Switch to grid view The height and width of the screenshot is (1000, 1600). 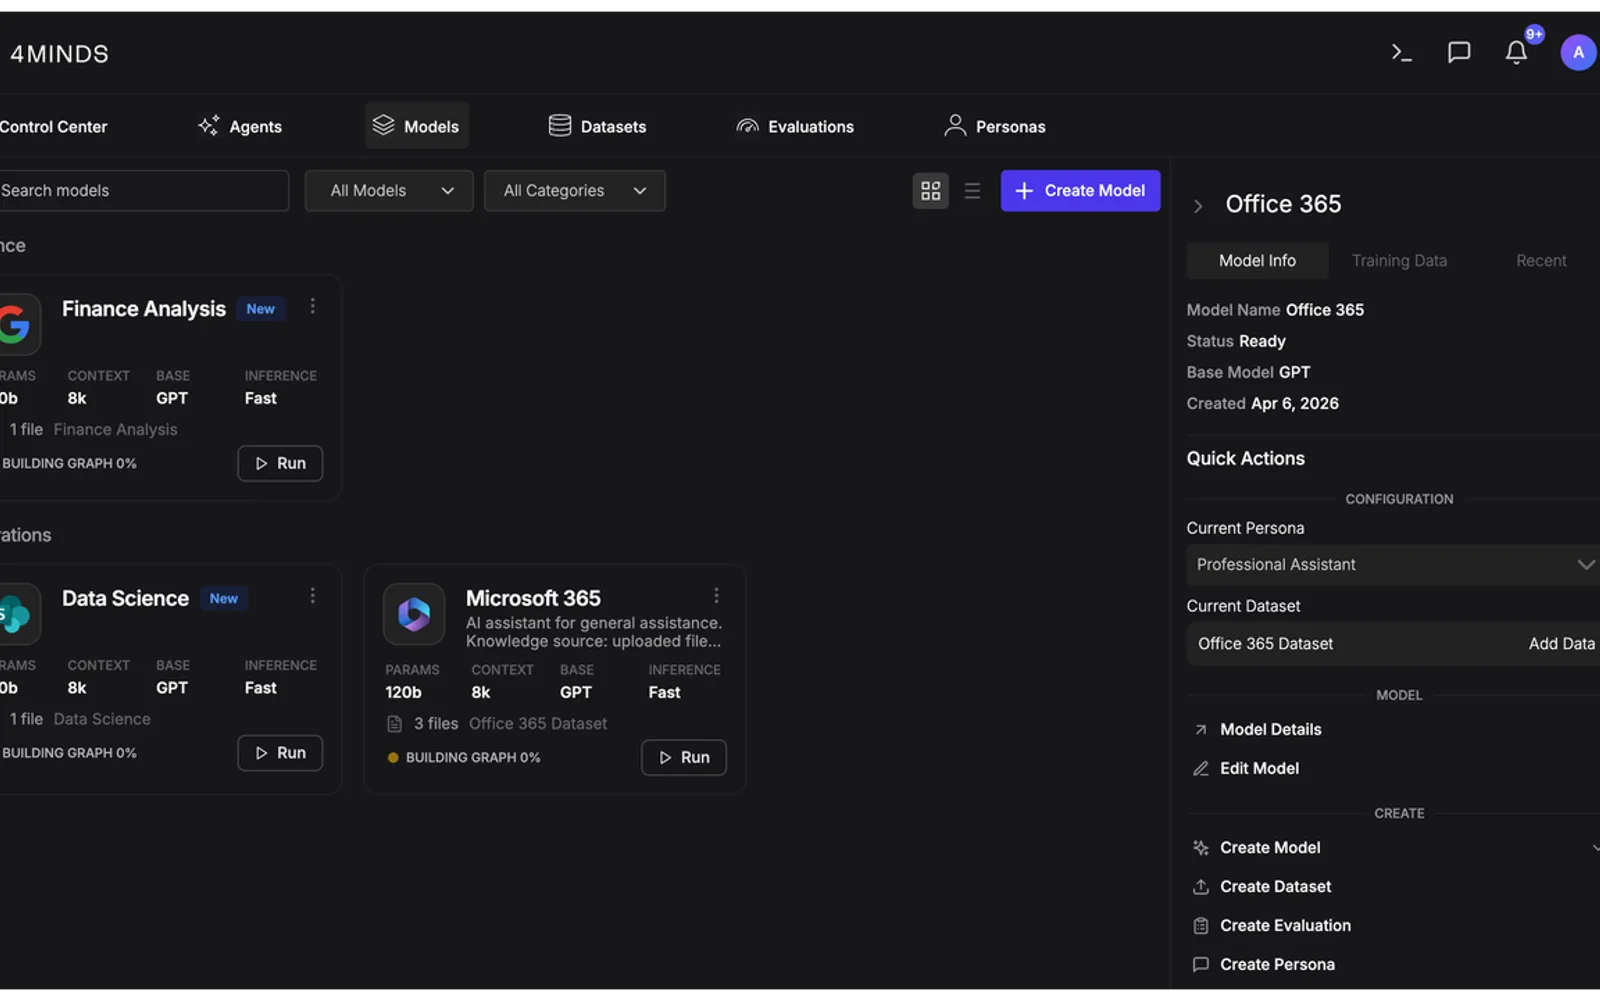[931, 191]
